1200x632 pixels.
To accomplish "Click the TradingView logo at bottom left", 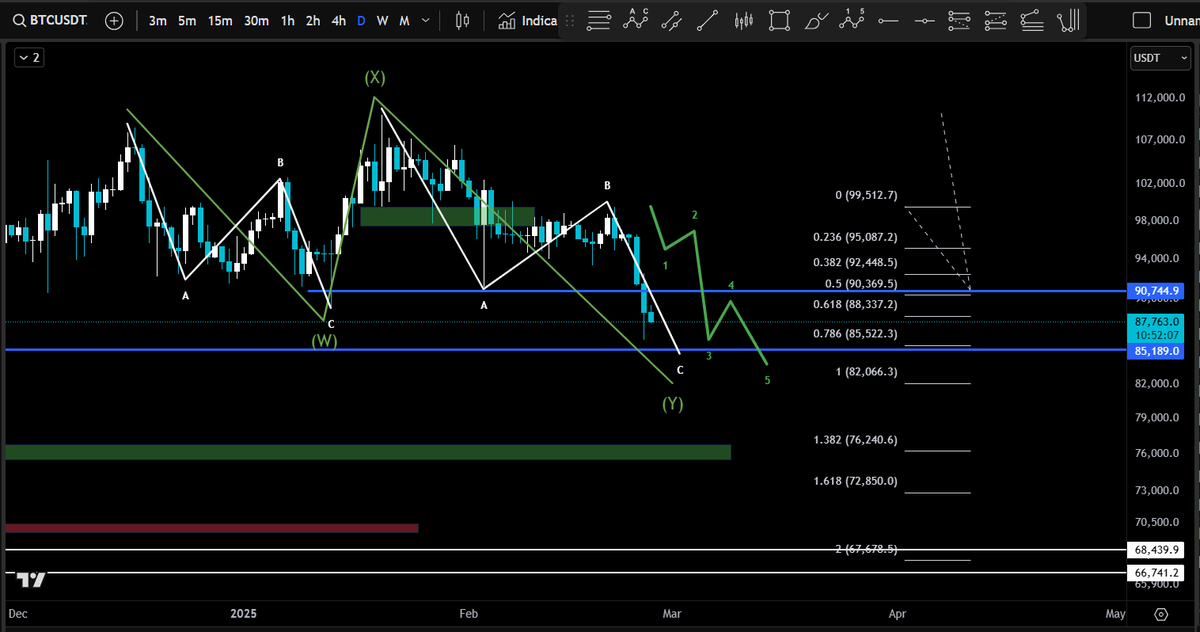I will point(28,578).
